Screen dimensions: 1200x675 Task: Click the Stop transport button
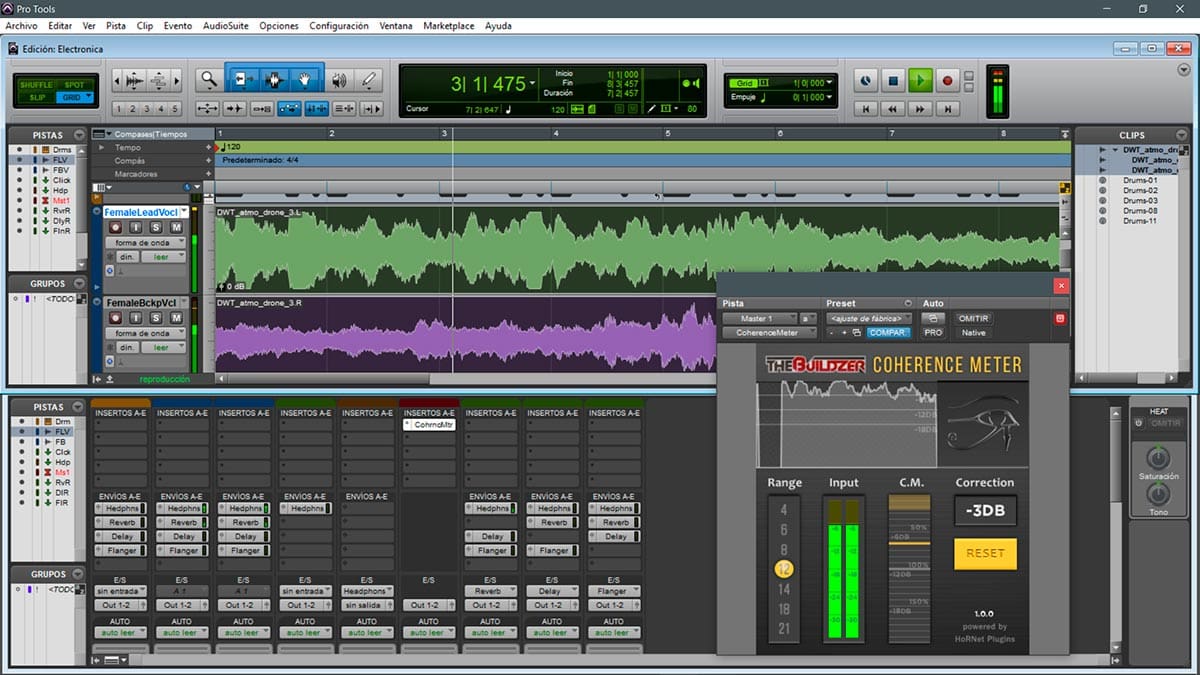[x=895, y=80]
